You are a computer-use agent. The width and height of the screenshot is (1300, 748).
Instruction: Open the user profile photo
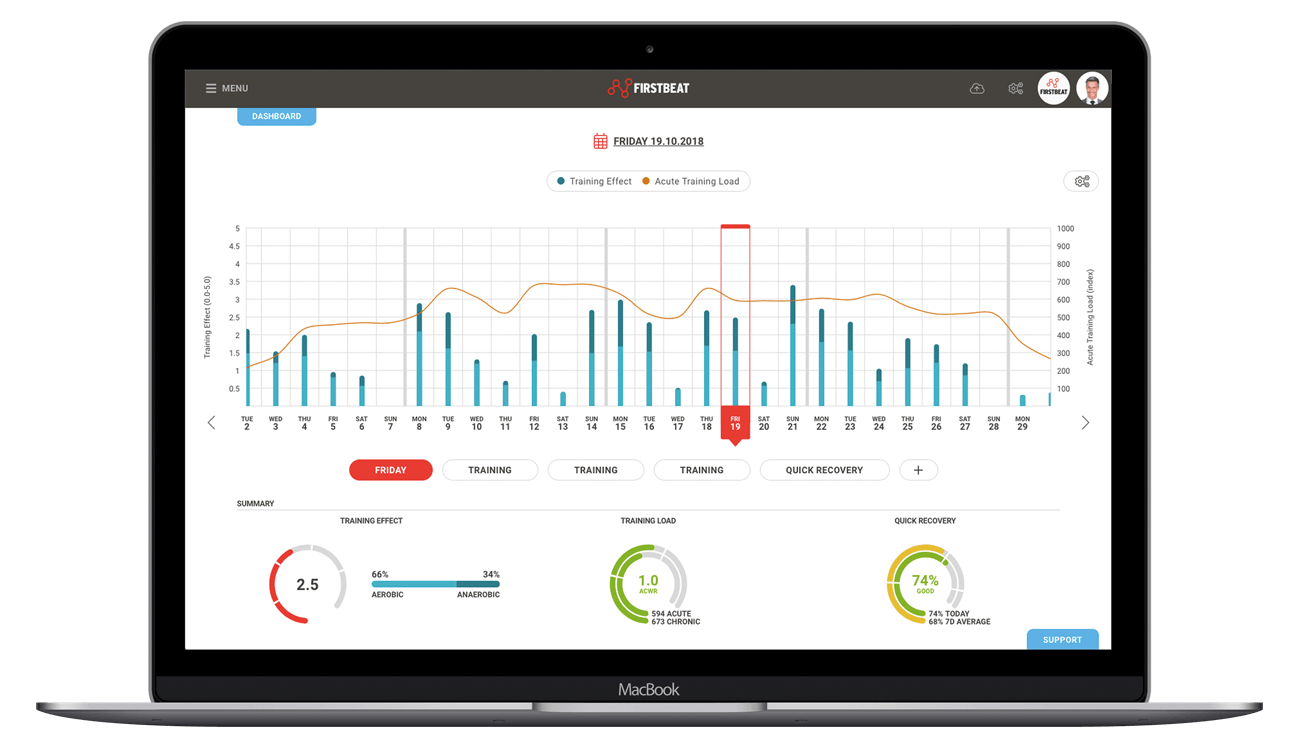pos(1092,89)
